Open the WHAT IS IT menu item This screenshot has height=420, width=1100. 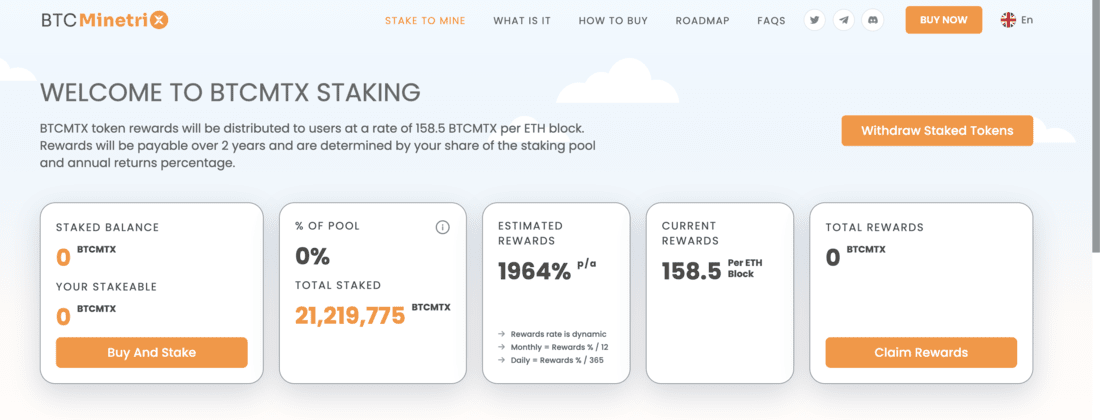(x=522, y=20)
